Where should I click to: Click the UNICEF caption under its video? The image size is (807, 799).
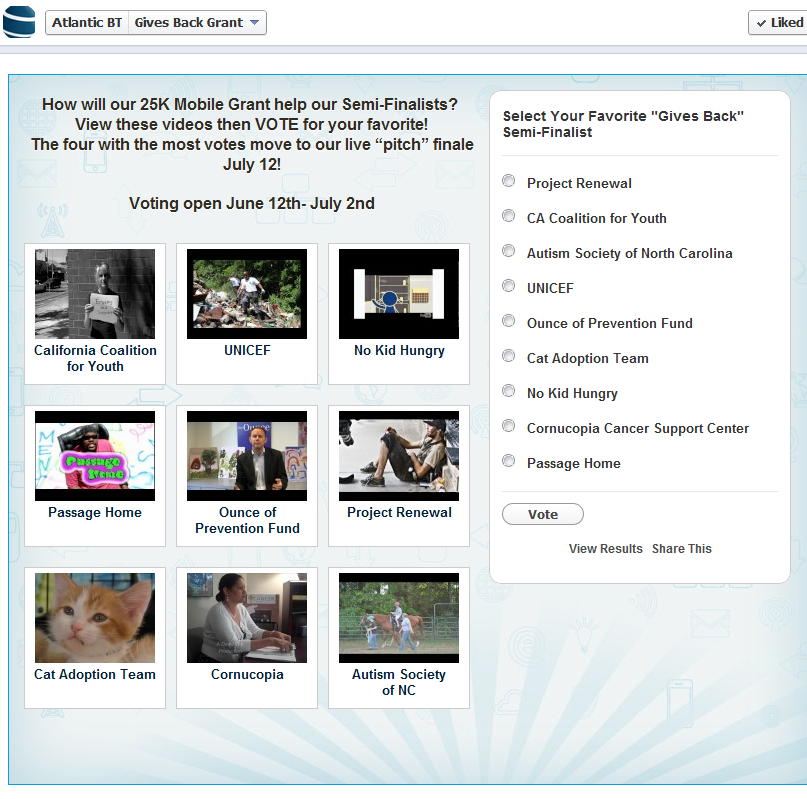point(247,351)
